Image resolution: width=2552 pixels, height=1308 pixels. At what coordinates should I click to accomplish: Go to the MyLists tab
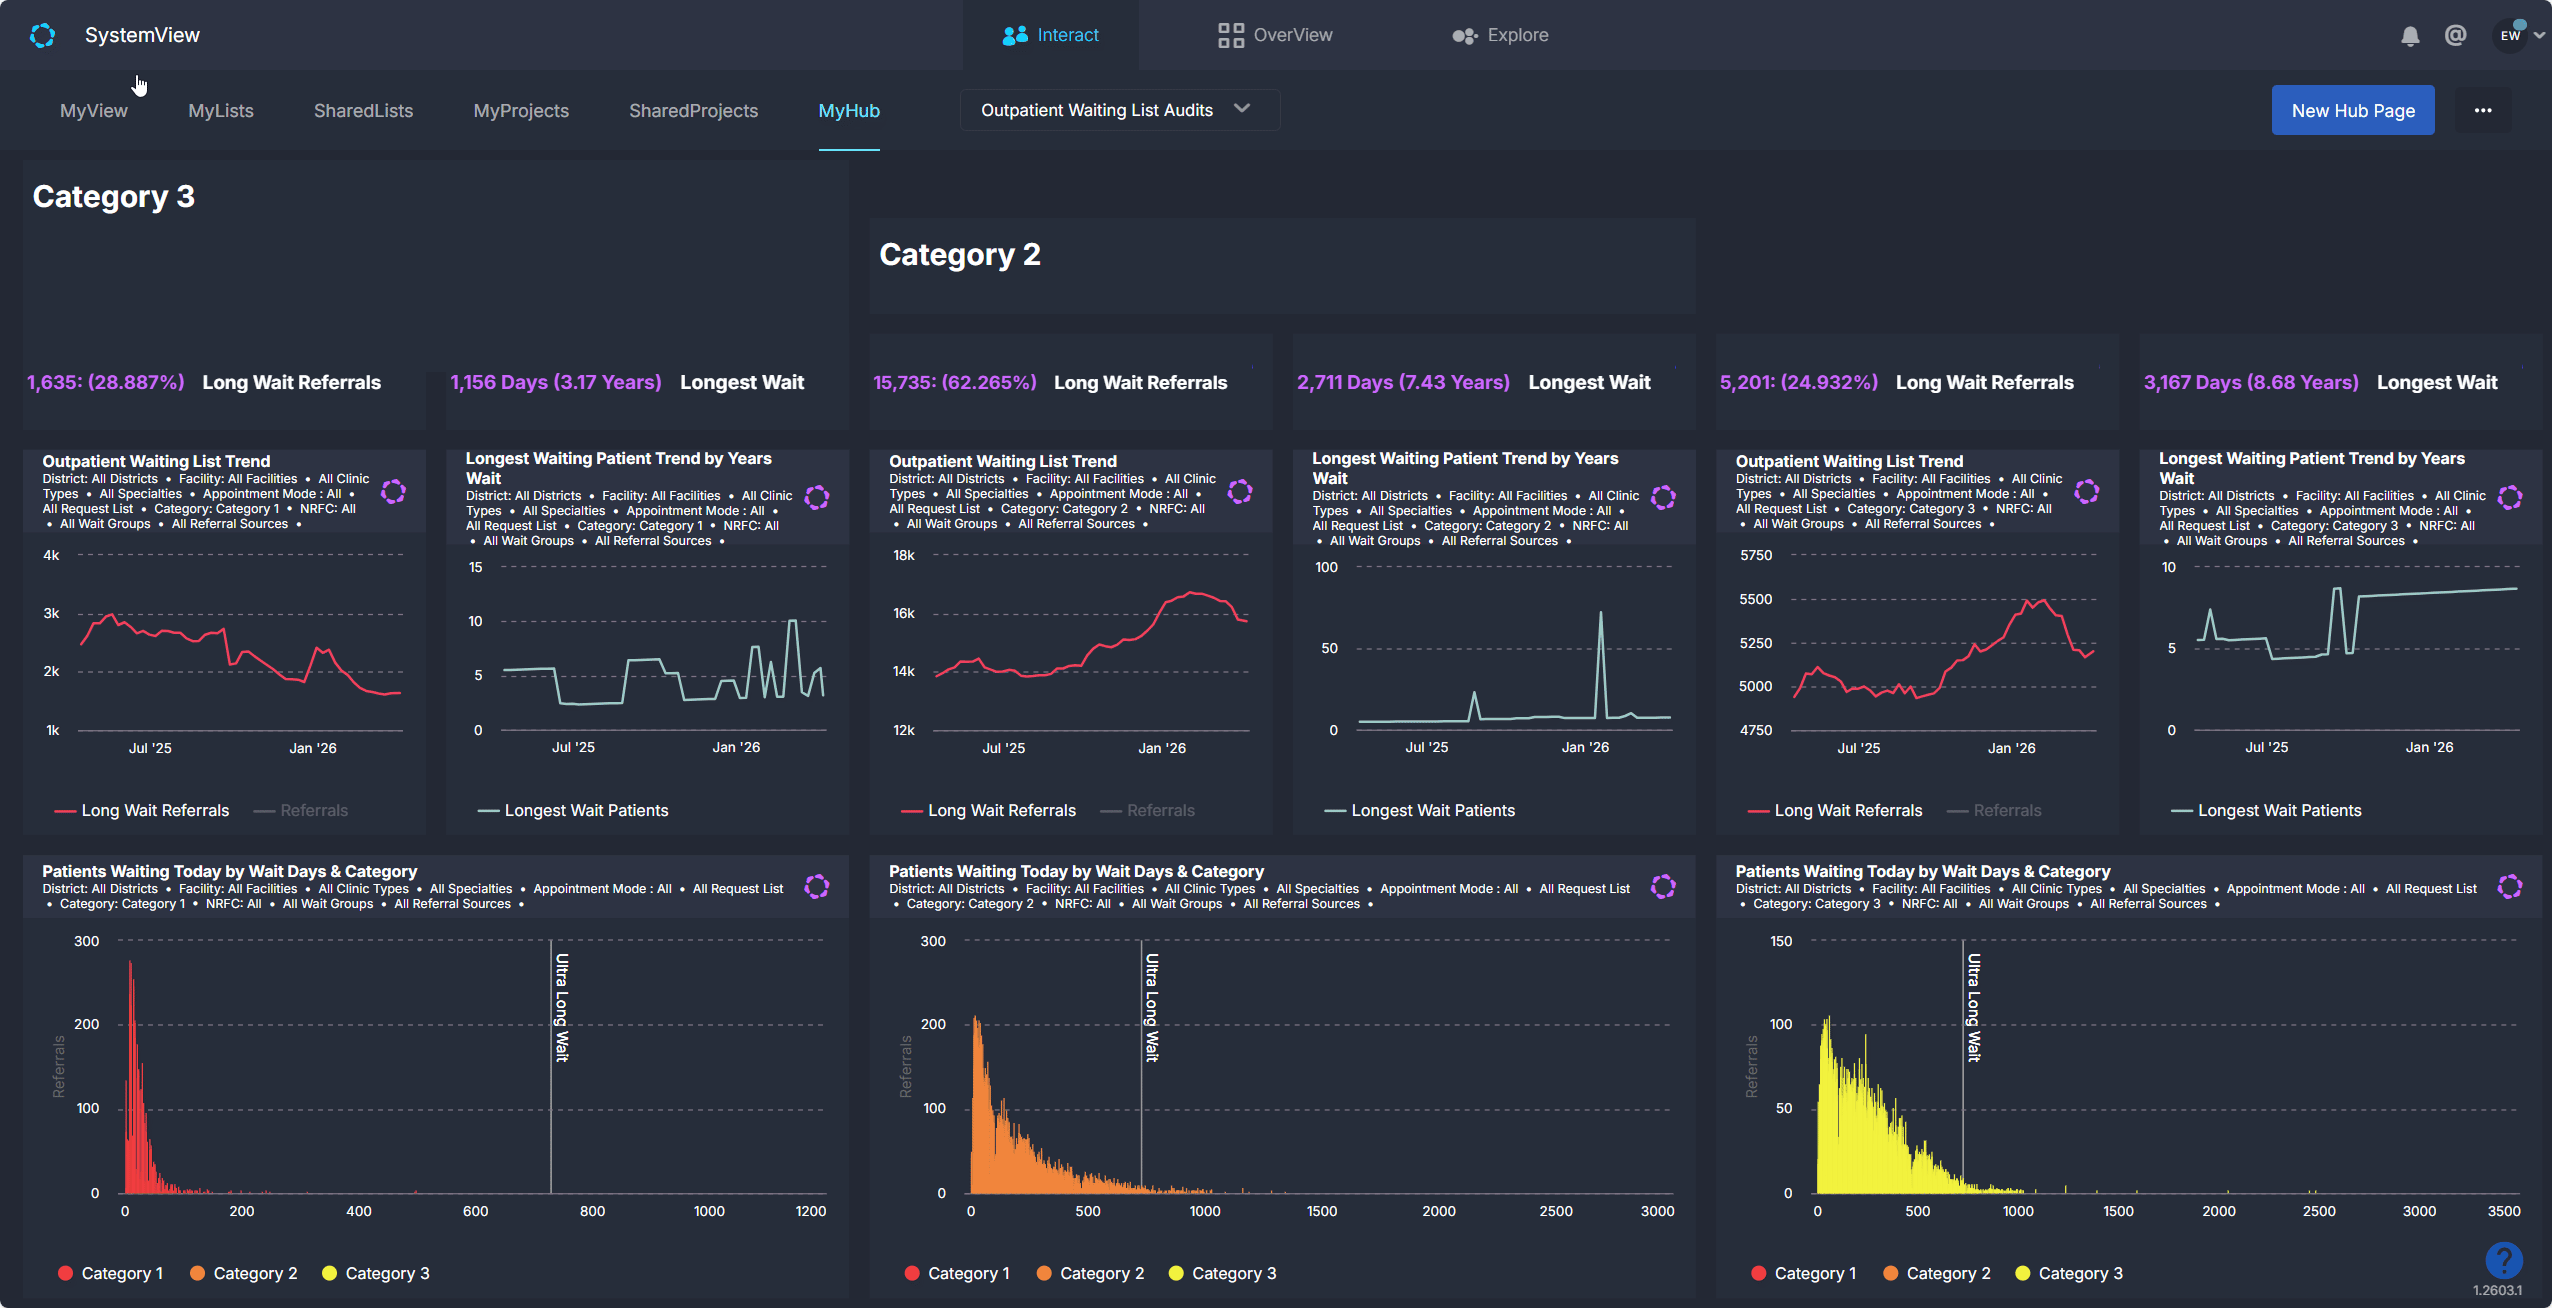click(x=221, y=111)
